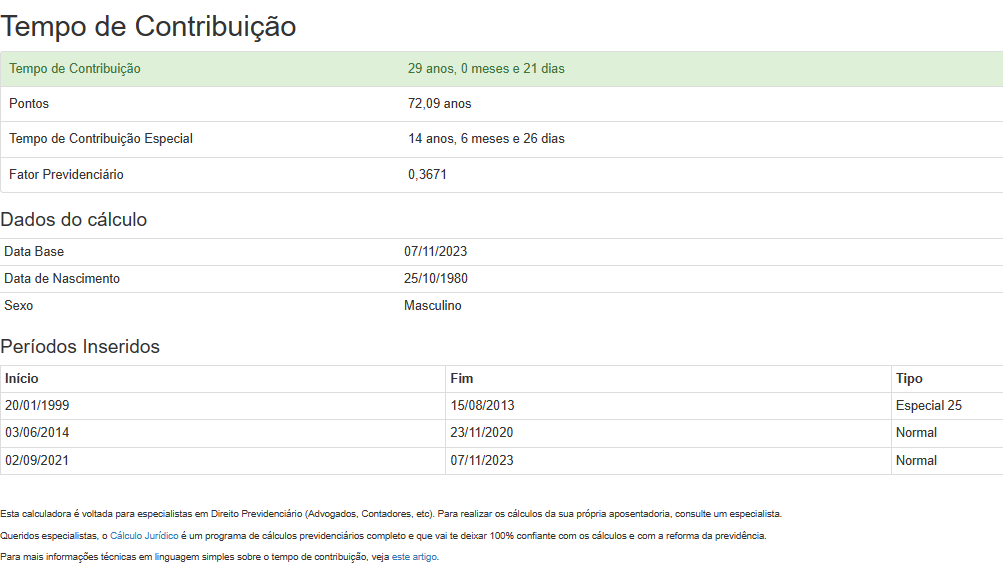This screenshot has height=569, width=1003.
Task: Click the 'Pontos' label
Action: [x=29, y=104]
